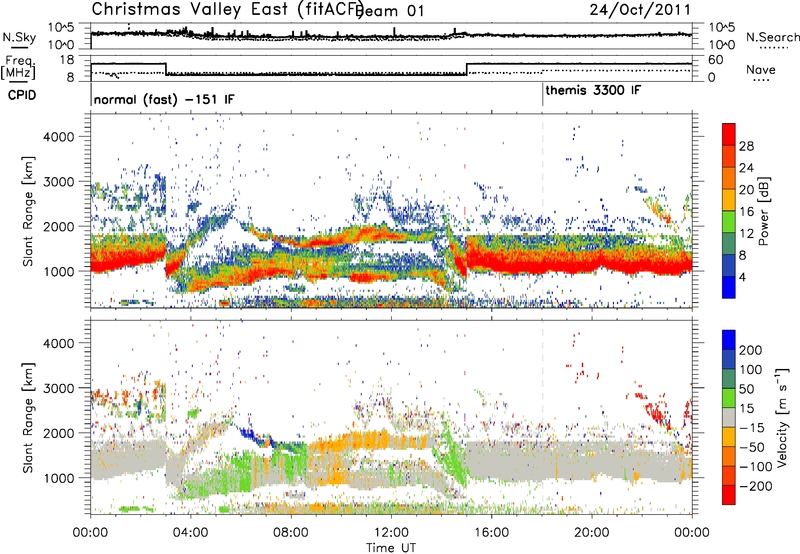
Task: Click the 20–24 dB orange power segment
Action: pyautogui.click(x=729, y=178)
